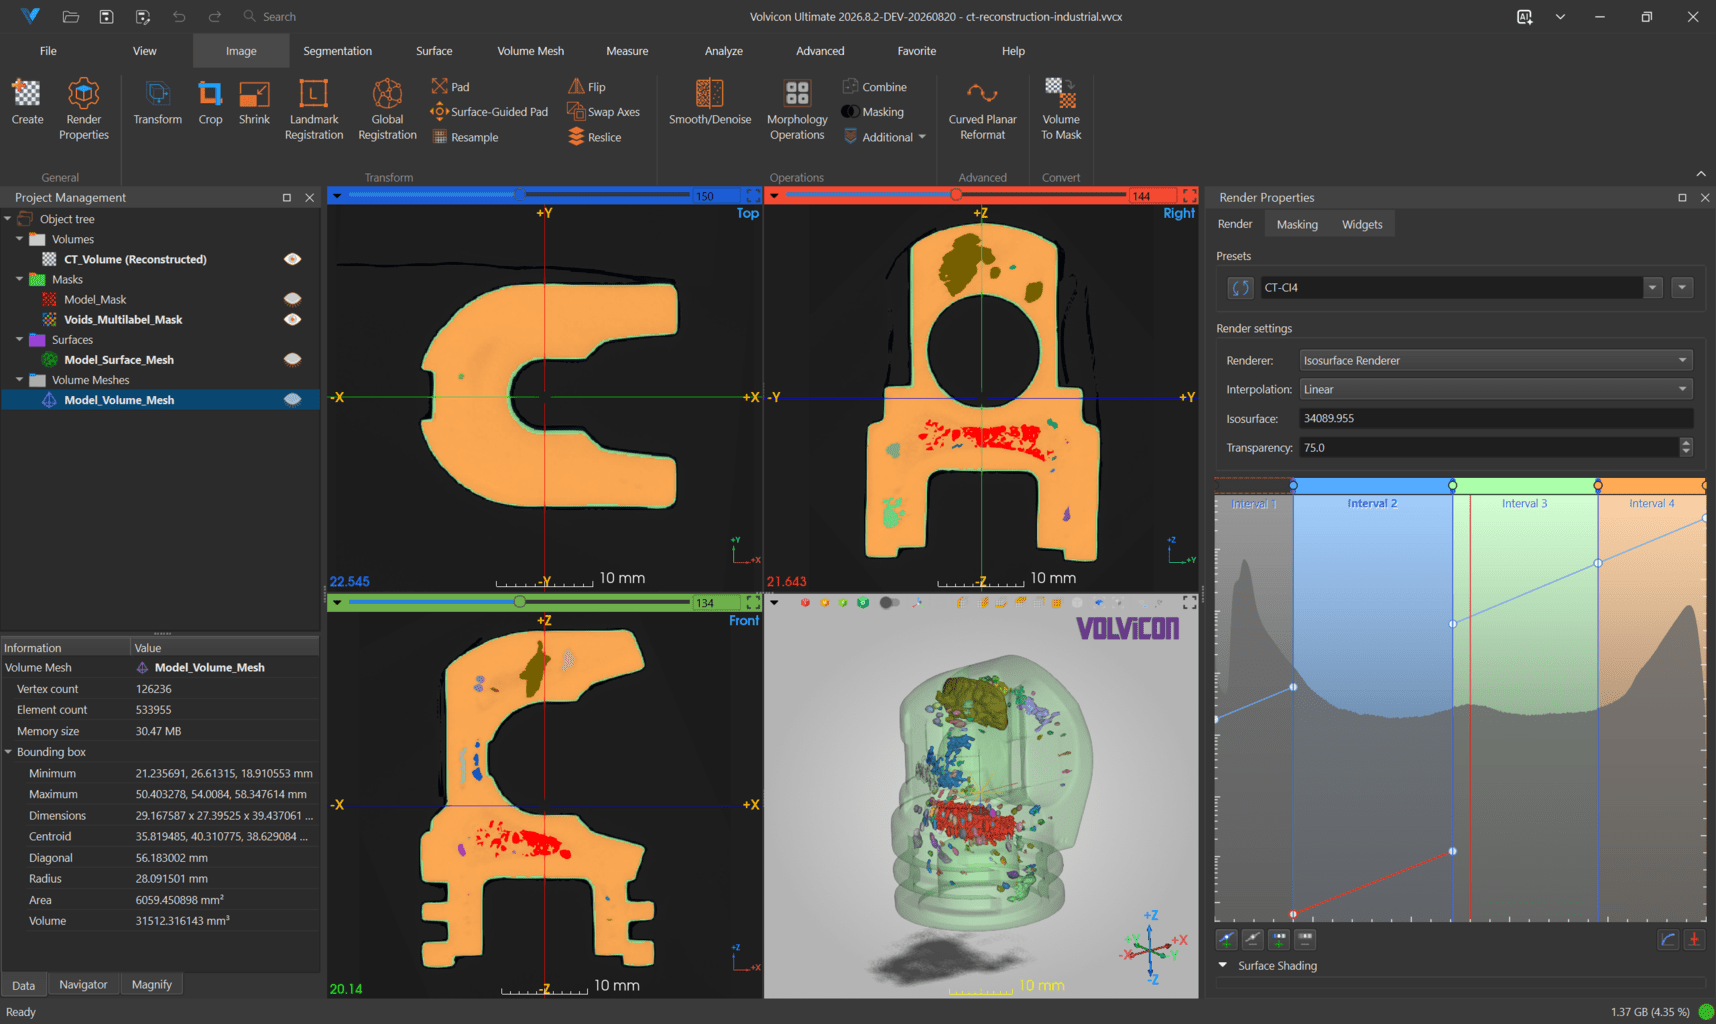Screen dimensions: 1716x1024
Task: Open the Landmark Registration tool
Action: click(314, 110)
